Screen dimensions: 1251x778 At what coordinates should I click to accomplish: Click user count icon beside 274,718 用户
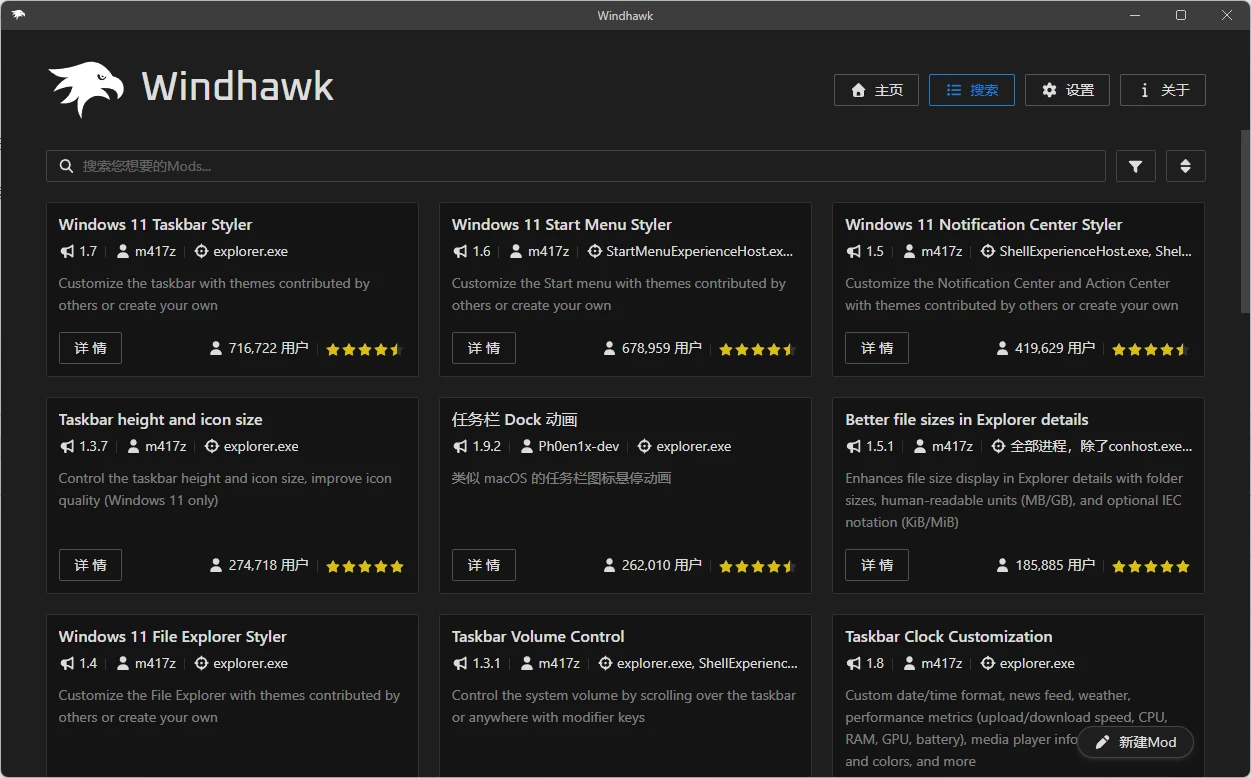click(x=216, y=565)
